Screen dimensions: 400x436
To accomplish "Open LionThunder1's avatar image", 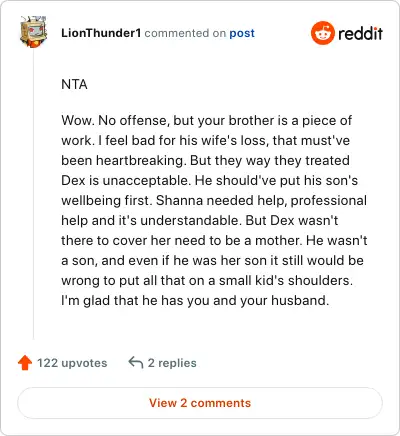I will pyautogui.click(x=33, y=32).
